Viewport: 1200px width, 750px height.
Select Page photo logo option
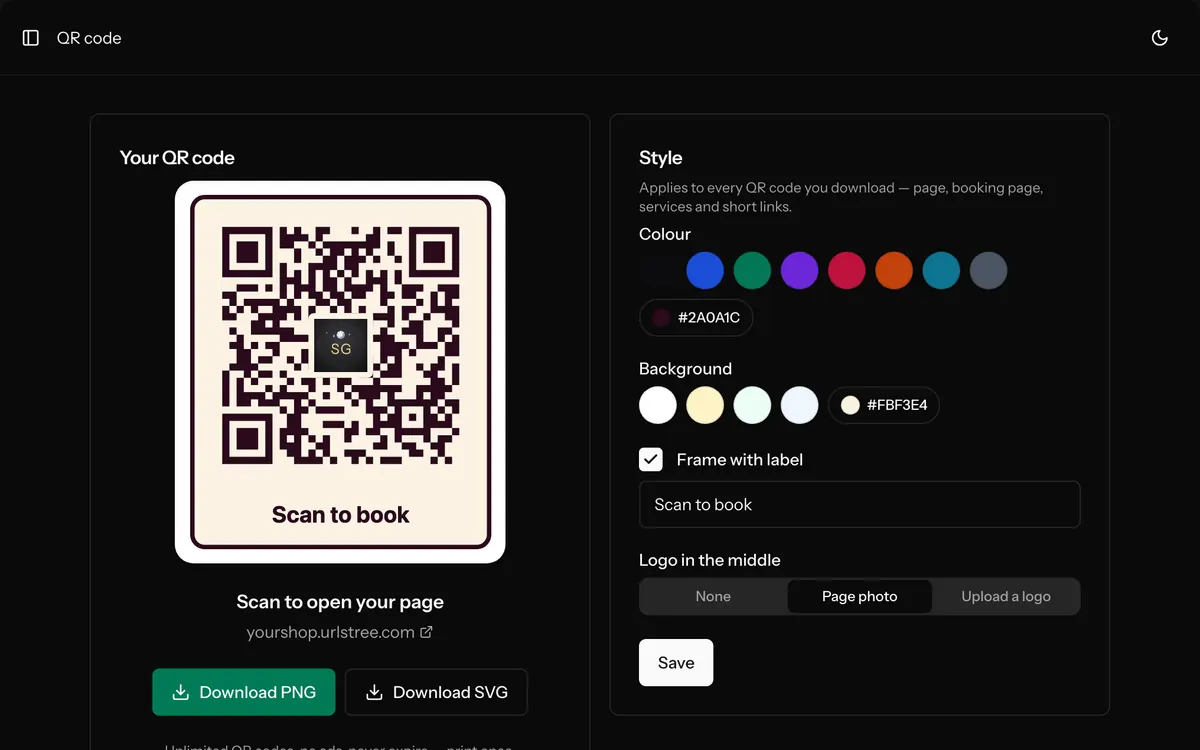[x=860, y=596]
